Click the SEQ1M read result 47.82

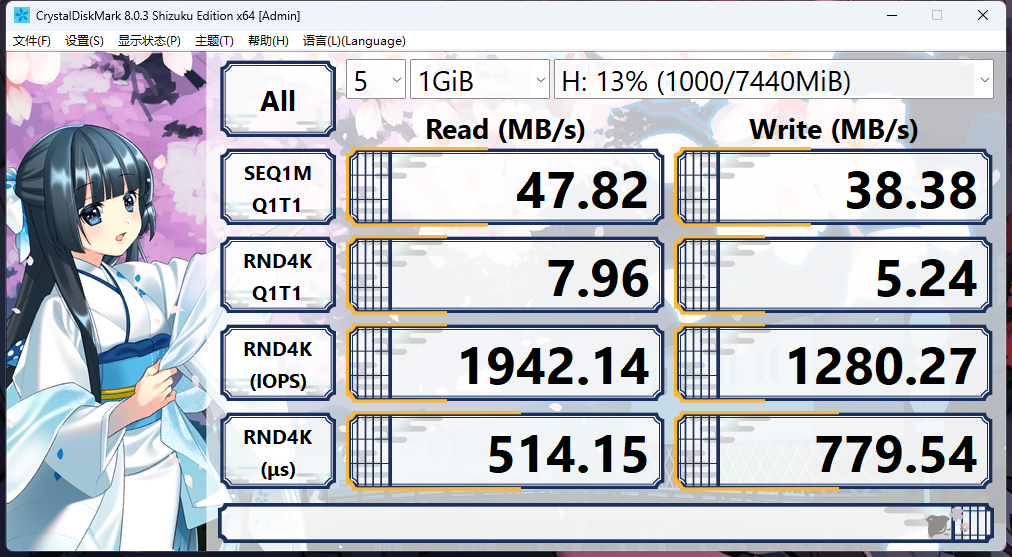coord(505,188)
